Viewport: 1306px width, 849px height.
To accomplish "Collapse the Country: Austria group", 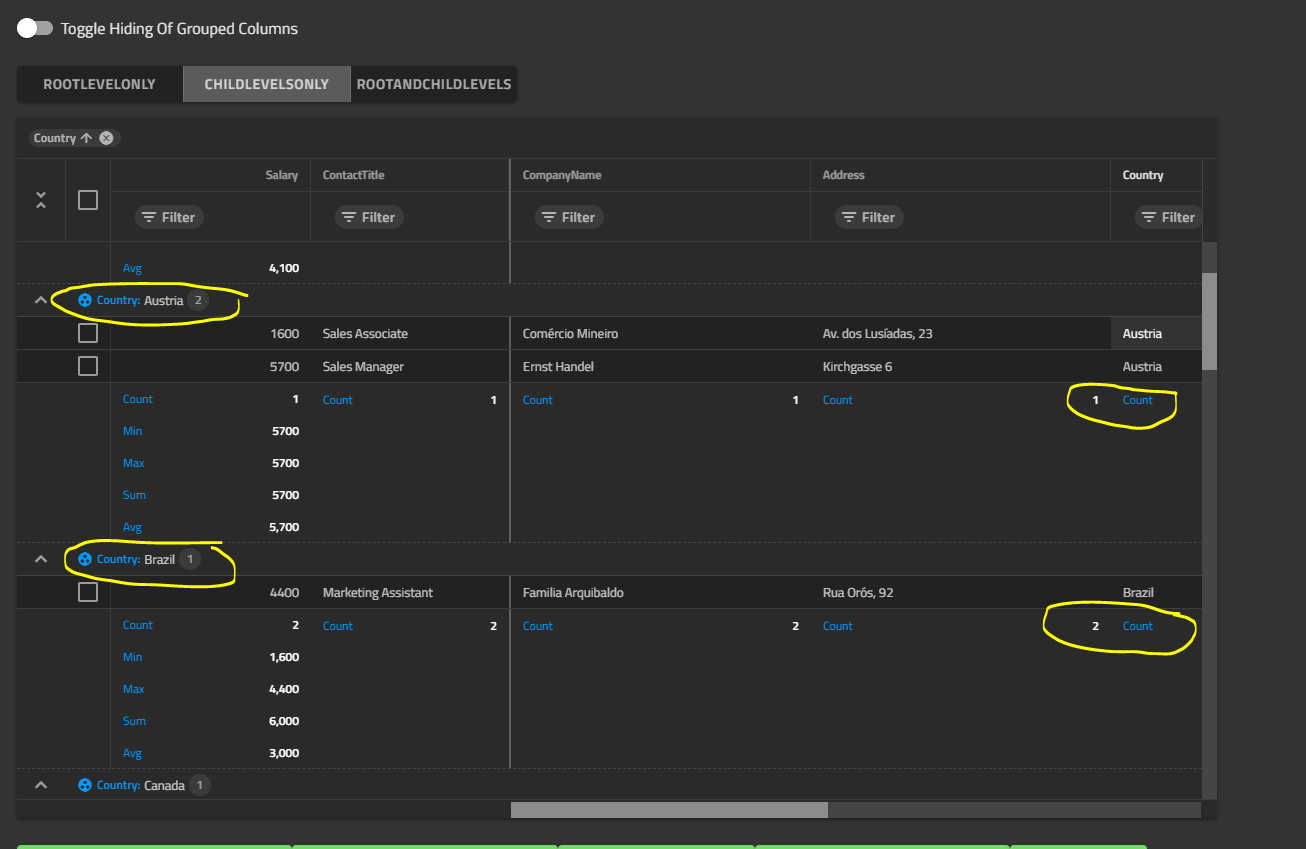I will 40,298.
